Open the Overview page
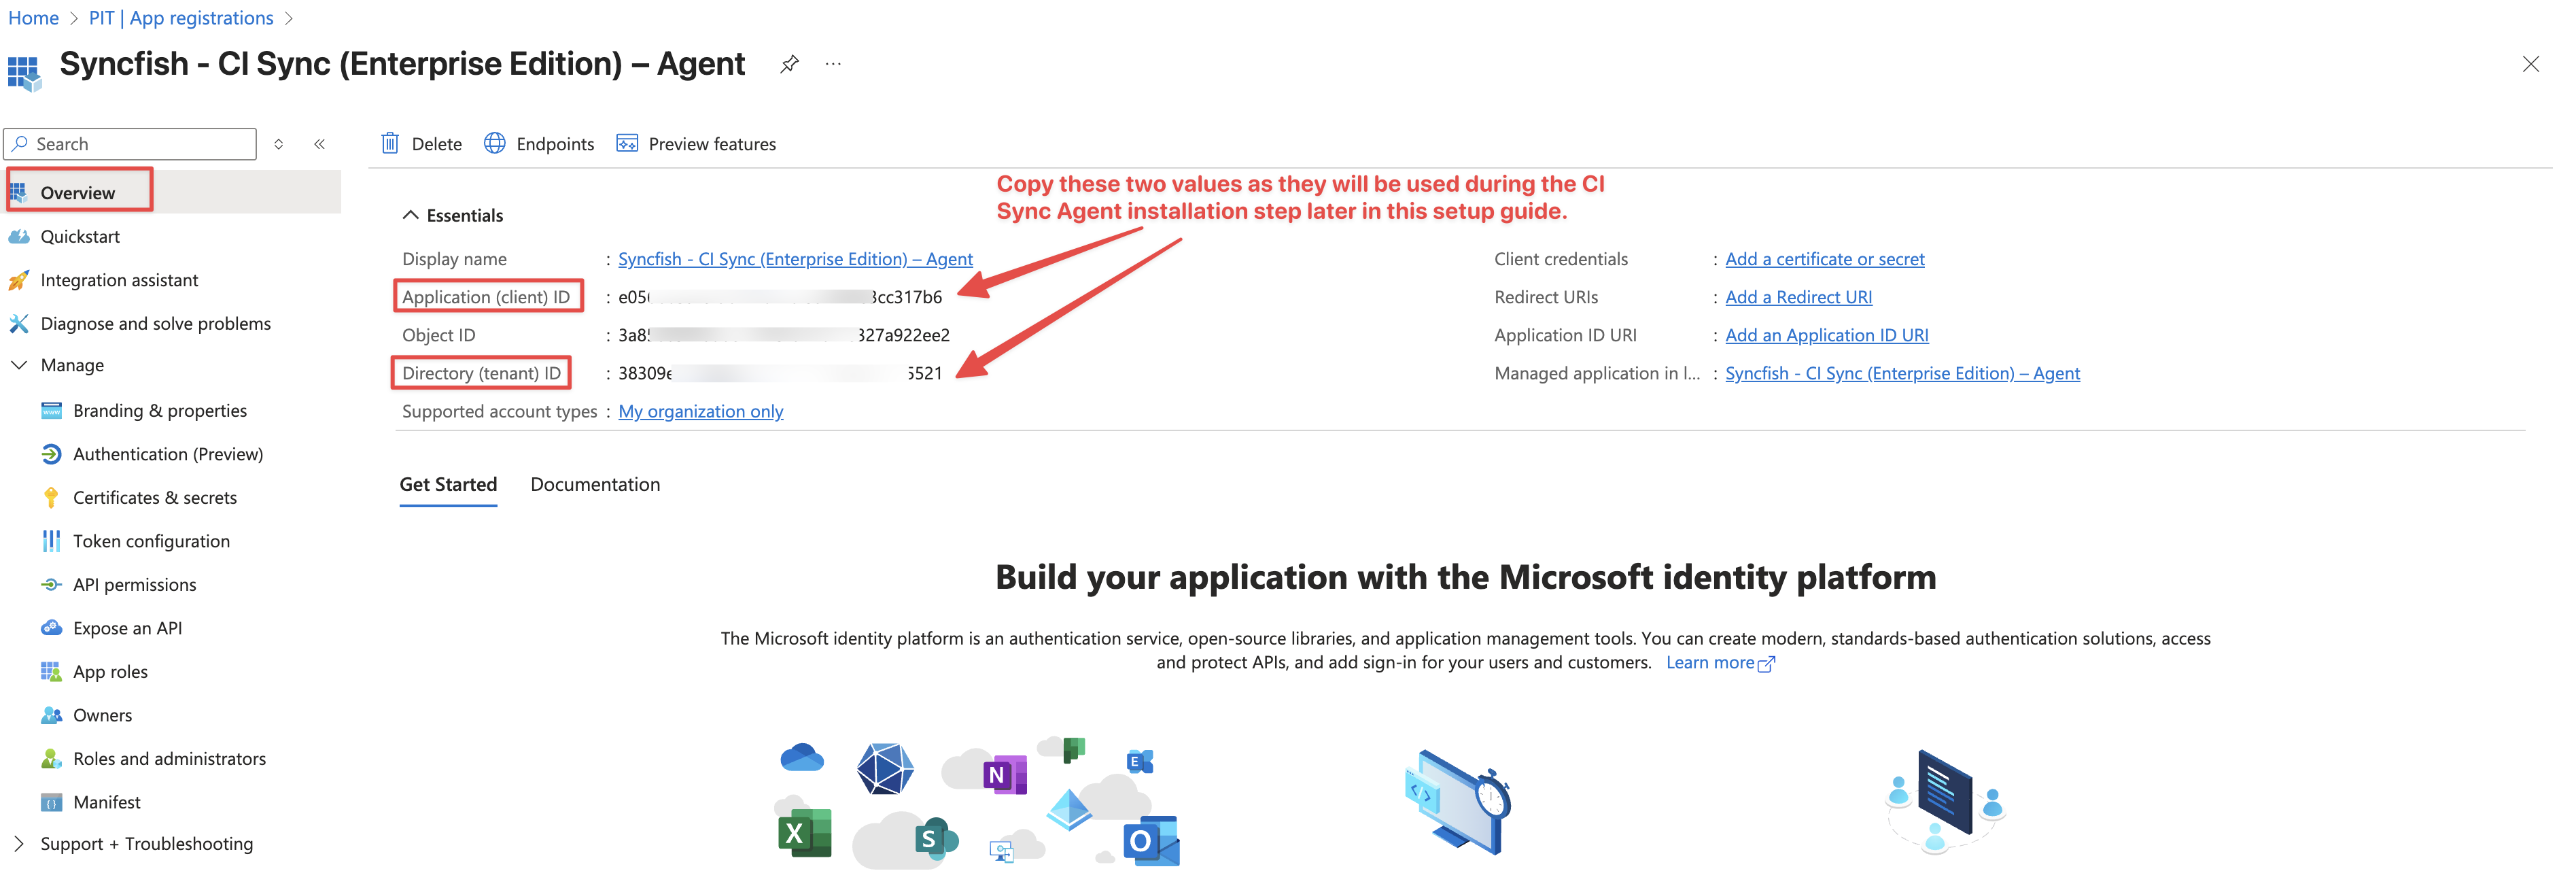The image size is (2576, 888). point(79,192)
